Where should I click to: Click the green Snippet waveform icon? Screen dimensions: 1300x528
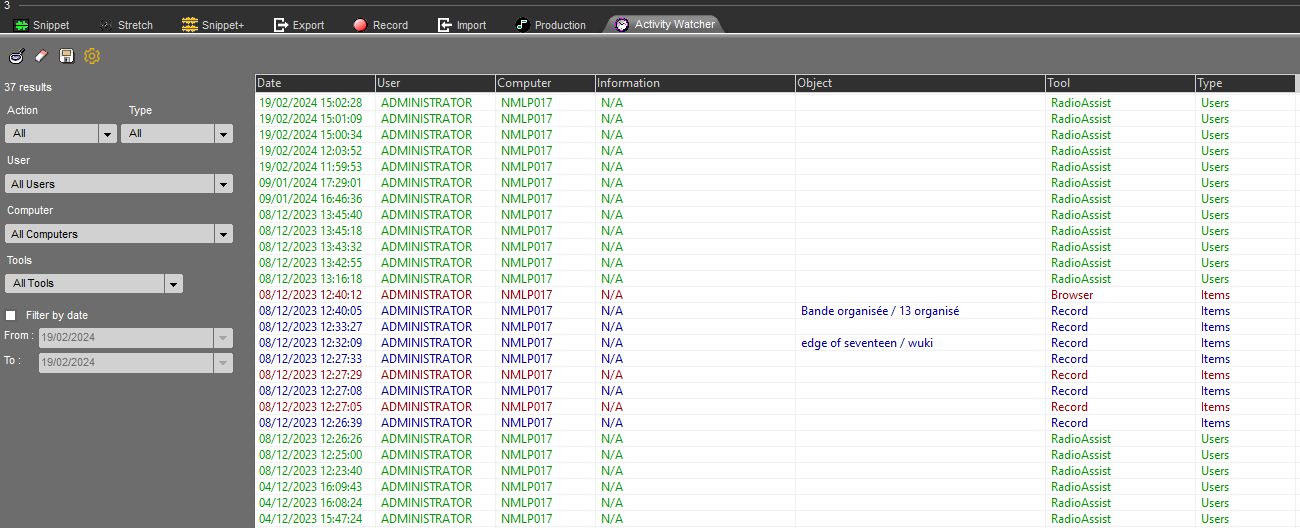[21, 25]
